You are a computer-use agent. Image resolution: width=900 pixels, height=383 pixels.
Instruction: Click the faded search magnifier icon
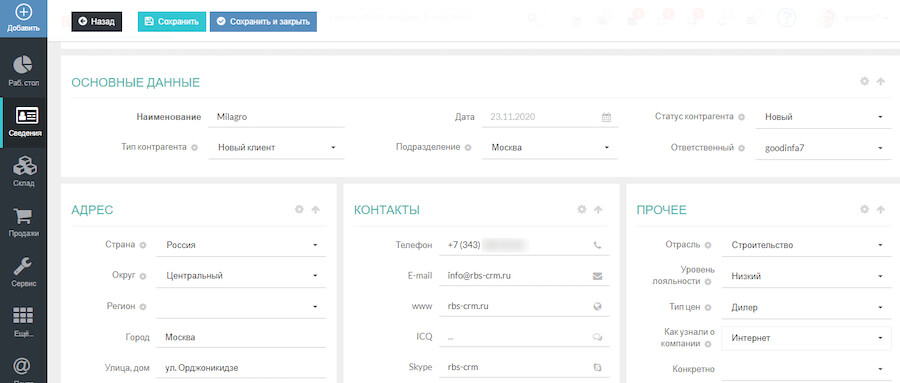(532, 19)
